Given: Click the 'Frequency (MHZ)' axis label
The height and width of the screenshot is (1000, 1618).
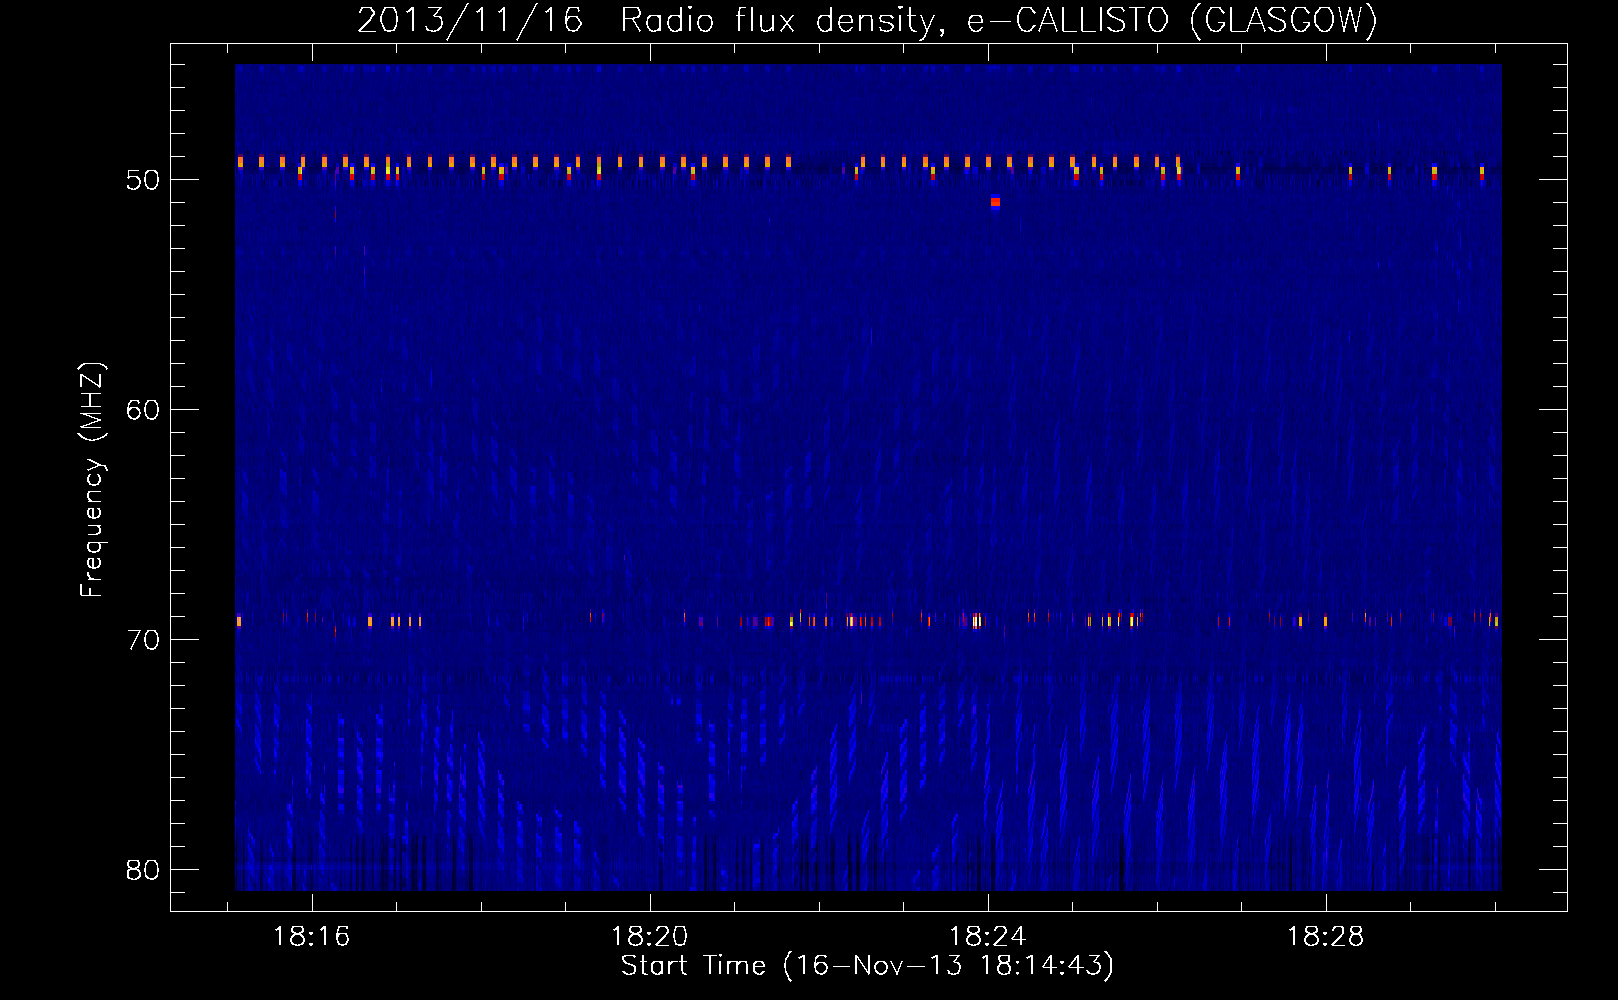Looking at the screenshot, I should click(91, 480).
